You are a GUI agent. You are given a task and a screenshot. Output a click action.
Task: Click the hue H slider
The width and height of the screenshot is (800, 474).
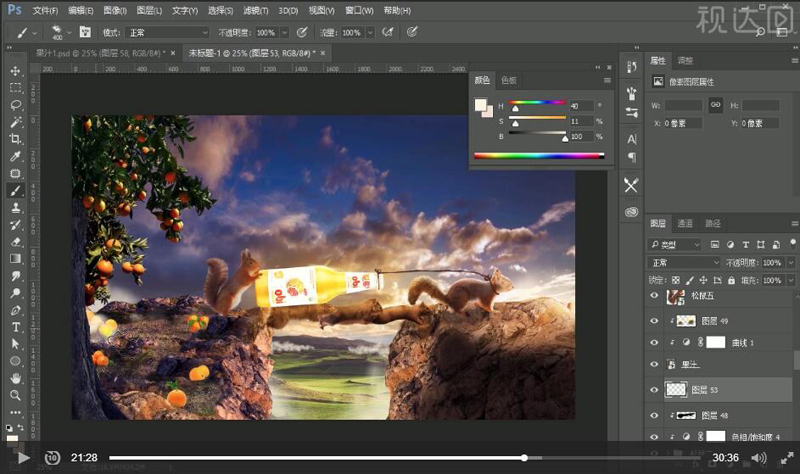[537, 103]
